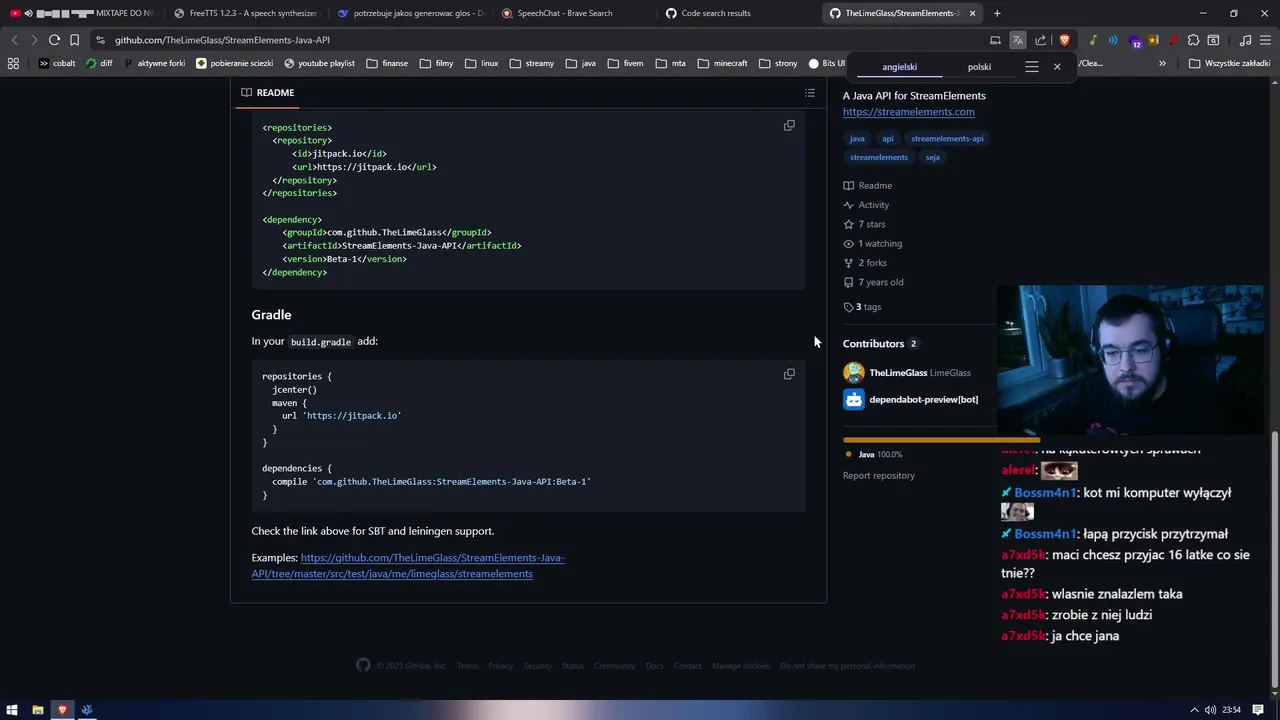This screenshot has height=720, width=1280.
Task: Open the strony bookmark folder
Action: (x=778, y=63)
